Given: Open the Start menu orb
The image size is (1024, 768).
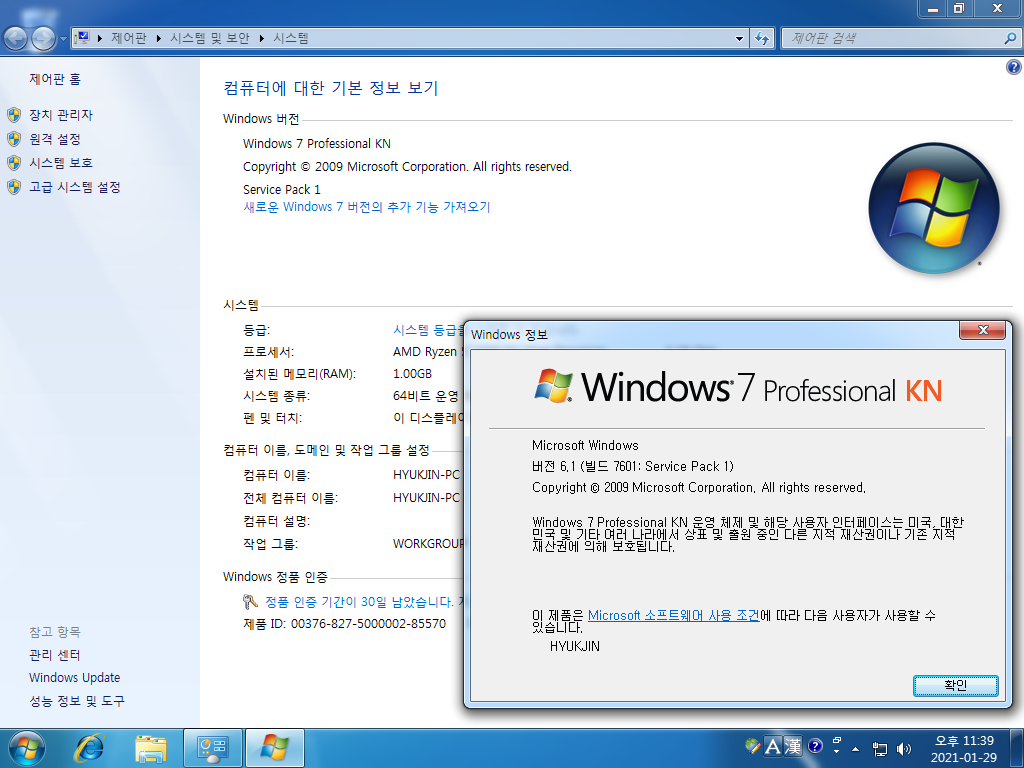Looking at the screenshot, I should pos(26,748).
